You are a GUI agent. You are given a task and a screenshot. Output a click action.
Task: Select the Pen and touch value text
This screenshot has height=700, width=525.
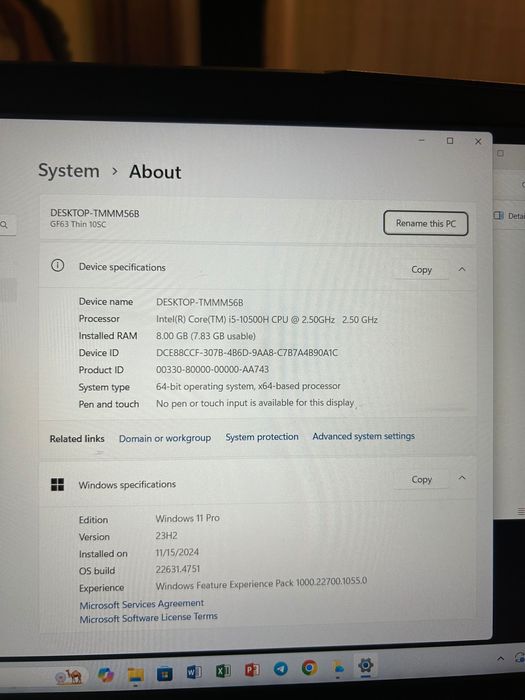[255, 403]
